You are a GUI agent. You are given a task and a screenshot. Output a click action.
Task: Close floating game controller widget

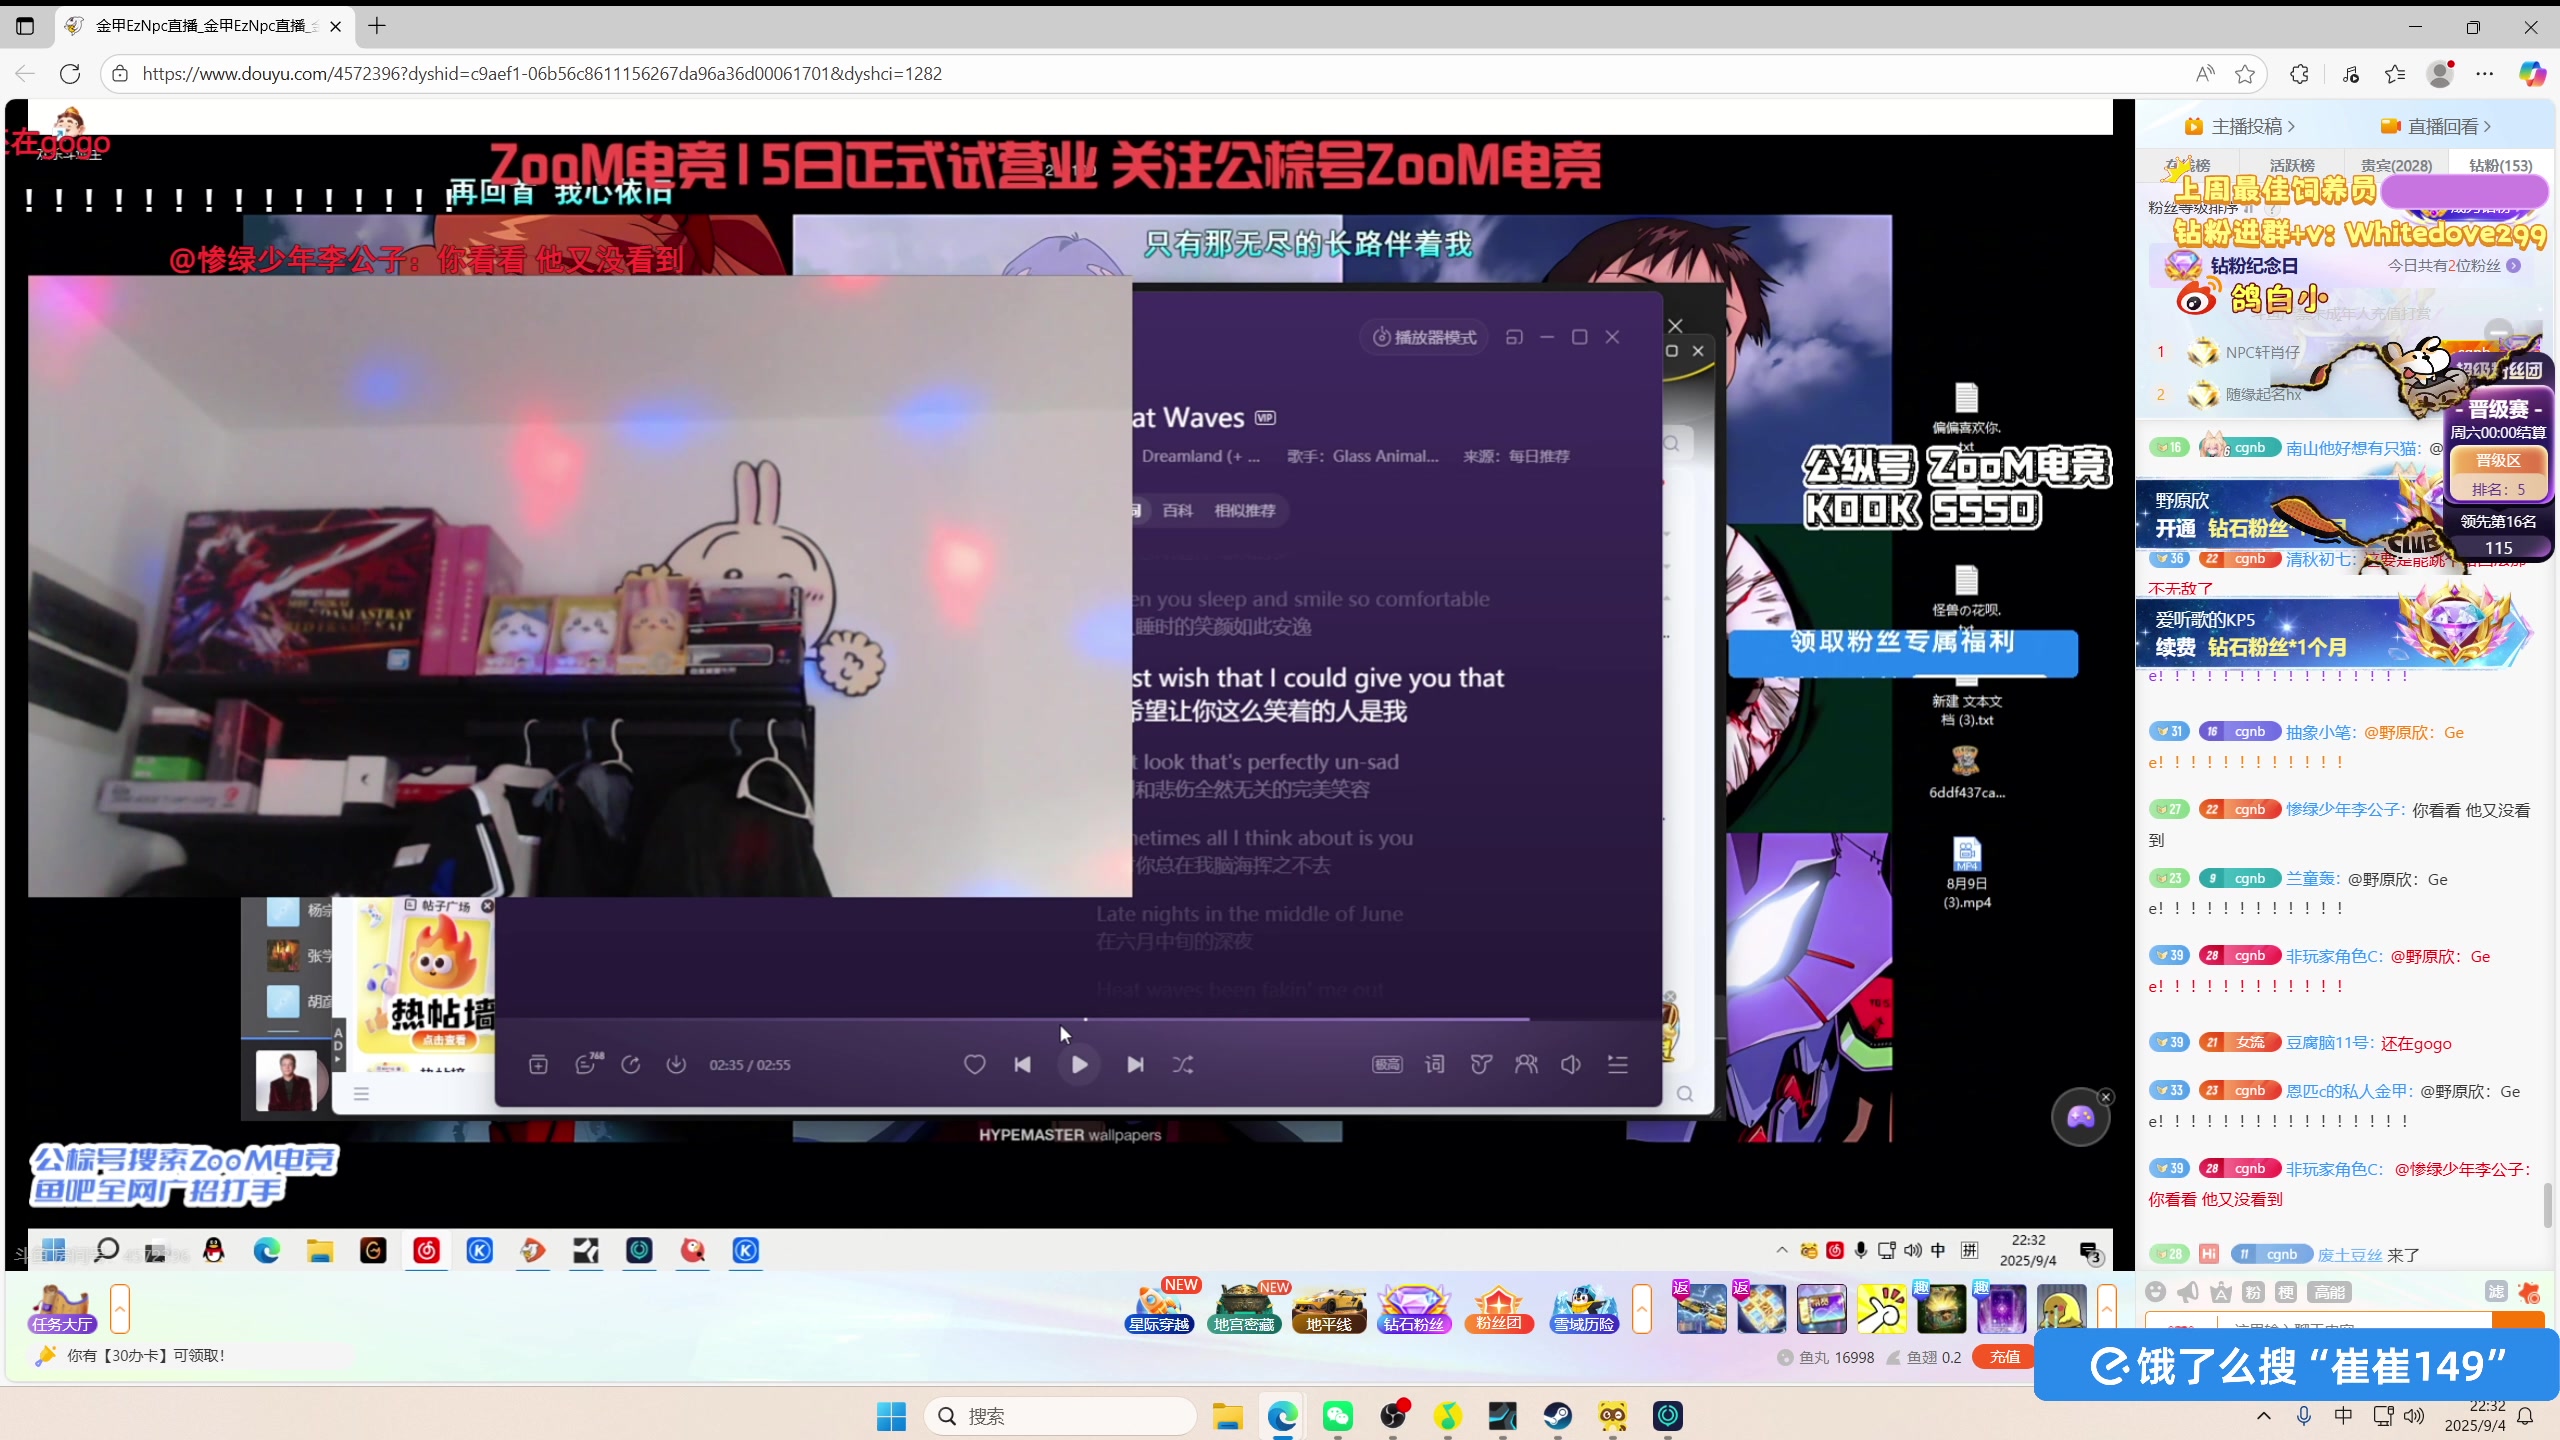click(x=2106, y=1097)
